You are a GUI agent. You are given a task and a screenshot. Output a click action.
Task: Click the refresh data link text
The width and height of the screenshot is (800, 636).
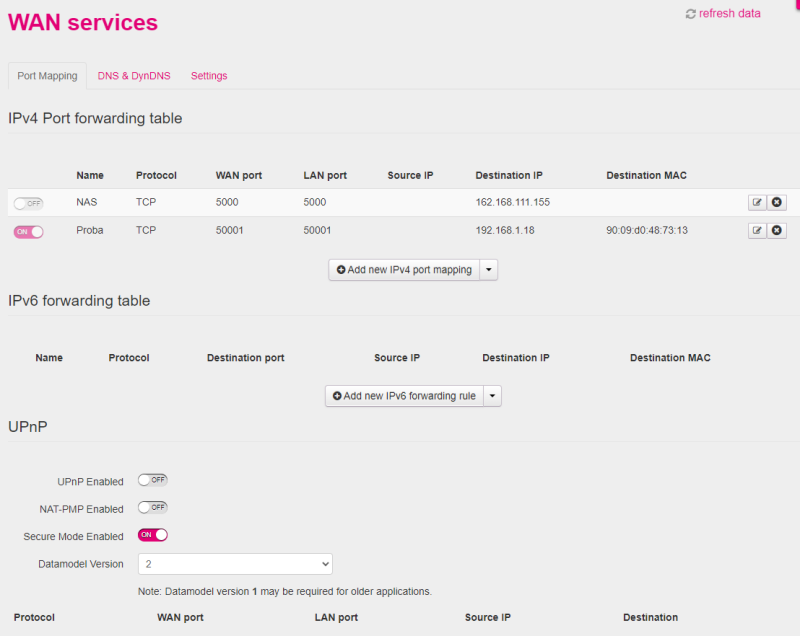730,14
